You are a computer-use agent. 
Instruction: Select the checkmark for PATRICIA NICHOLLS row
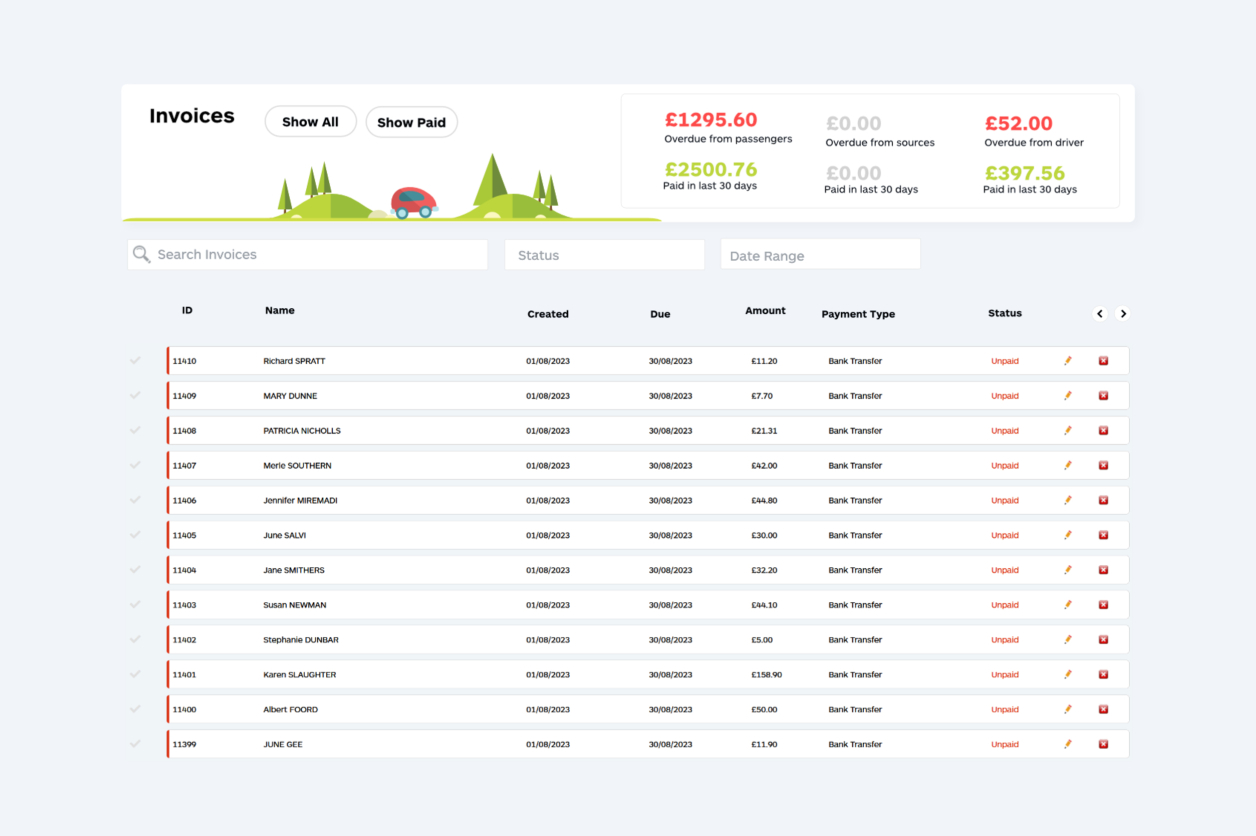(135, 430)
